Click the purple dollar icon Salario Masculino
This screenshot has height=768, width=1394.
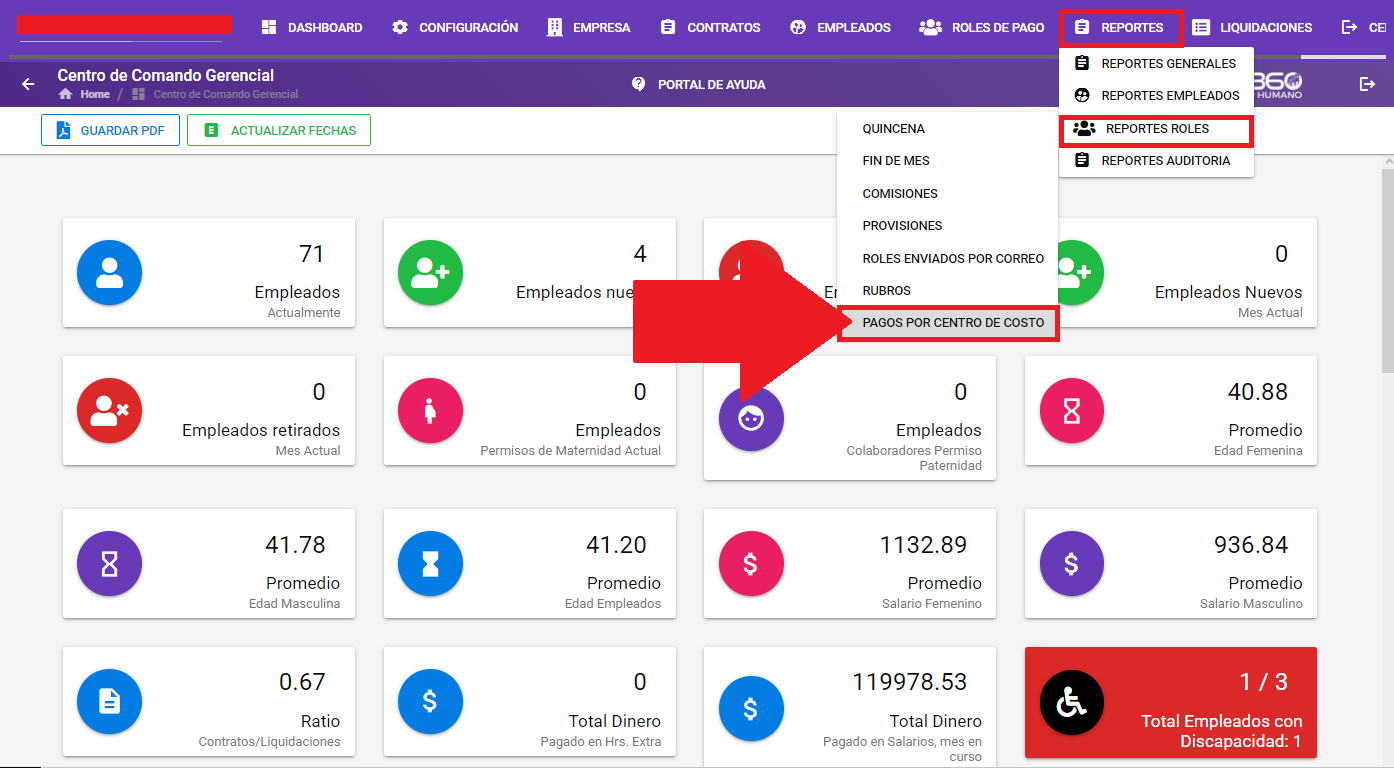(1072, 564)
